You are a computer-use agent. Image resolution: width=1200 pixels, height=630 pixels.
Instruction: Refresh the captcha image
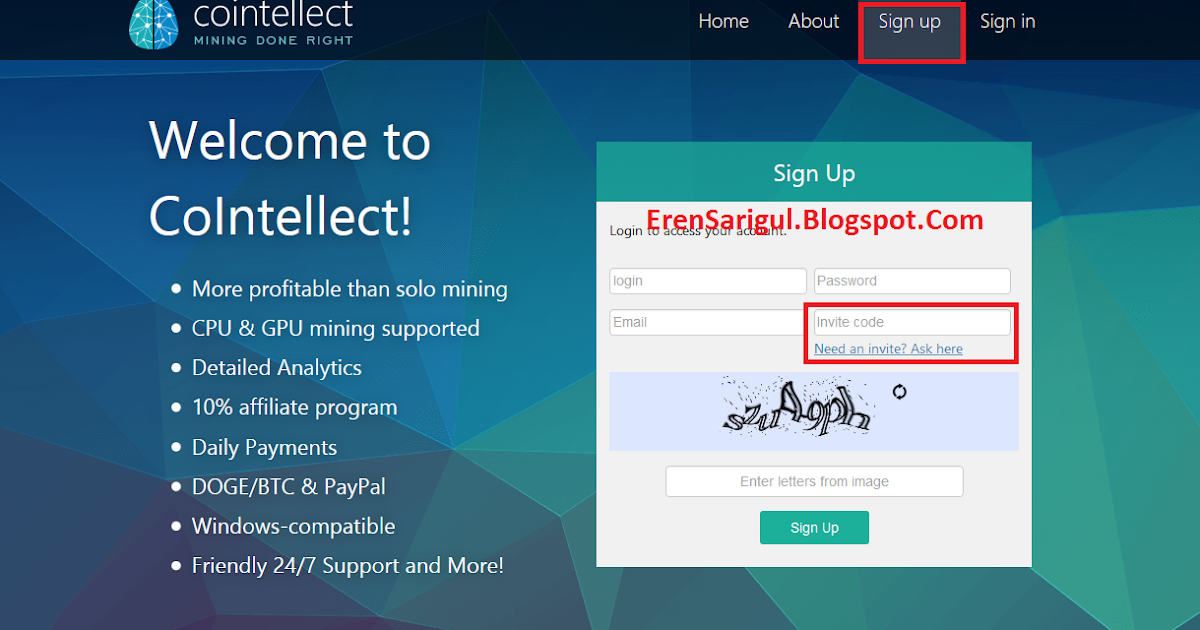tap(899, 392)
